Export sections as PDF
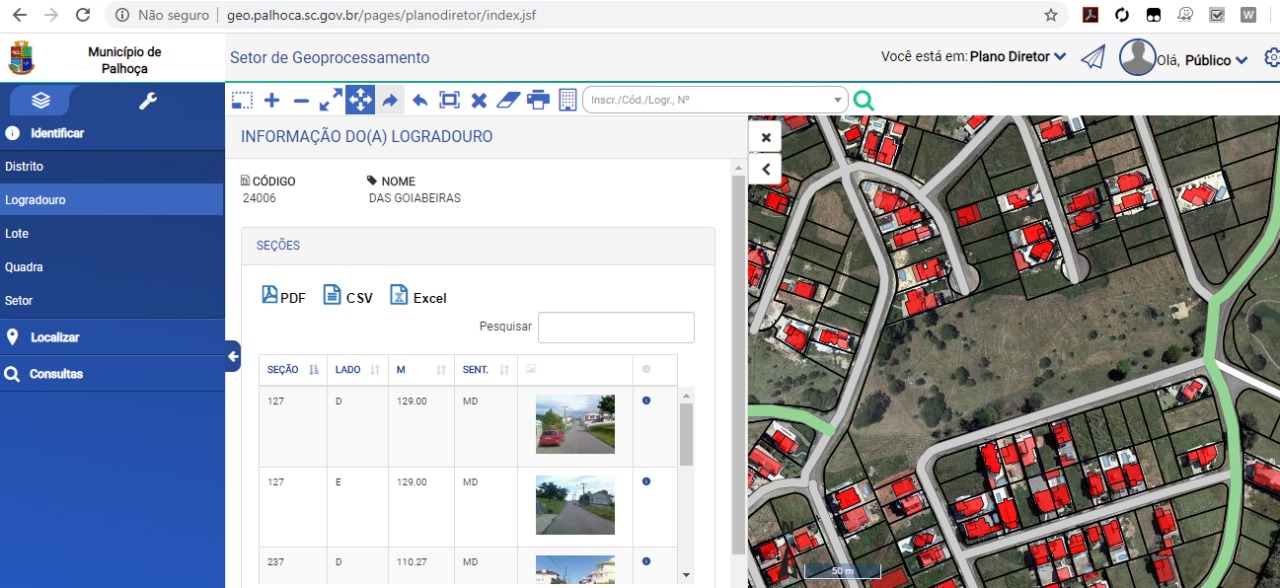 [x=284, y=296]
